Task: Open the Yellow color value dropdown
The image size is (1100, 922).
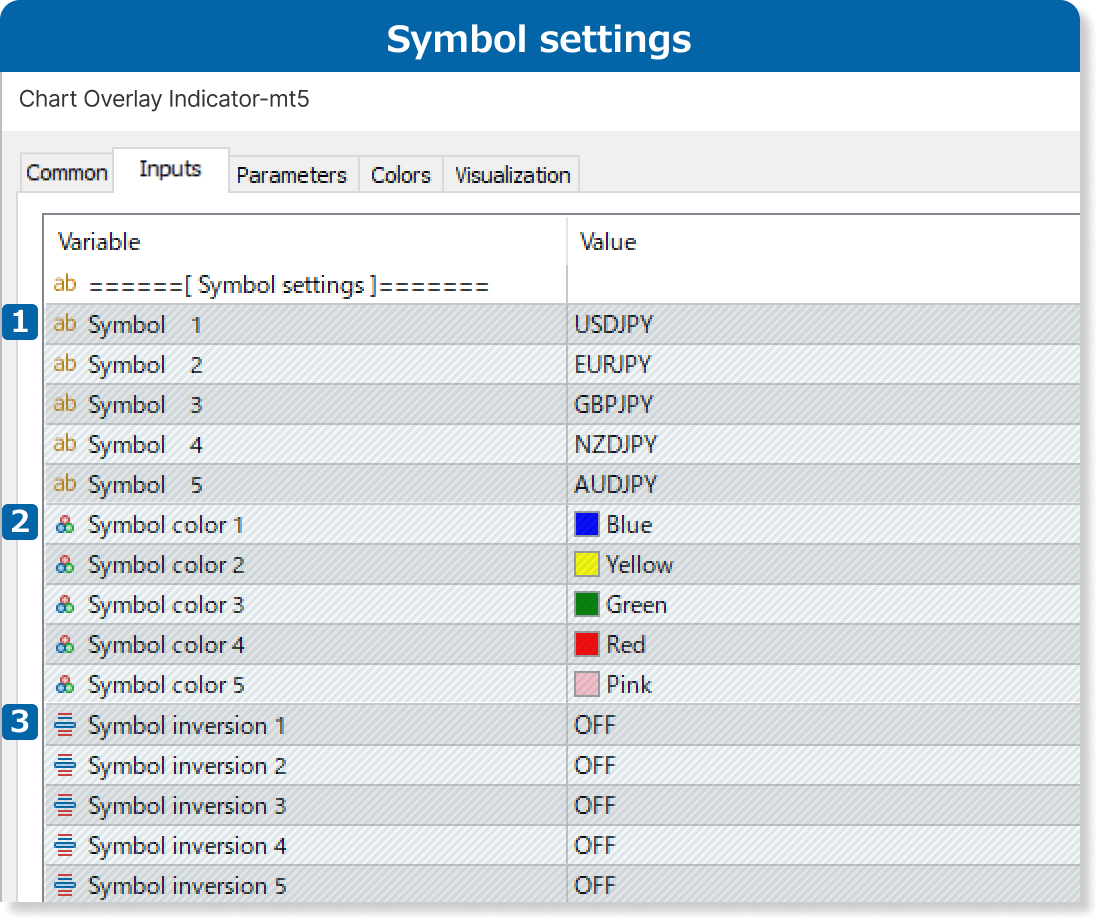Action: tap(824, 564)
